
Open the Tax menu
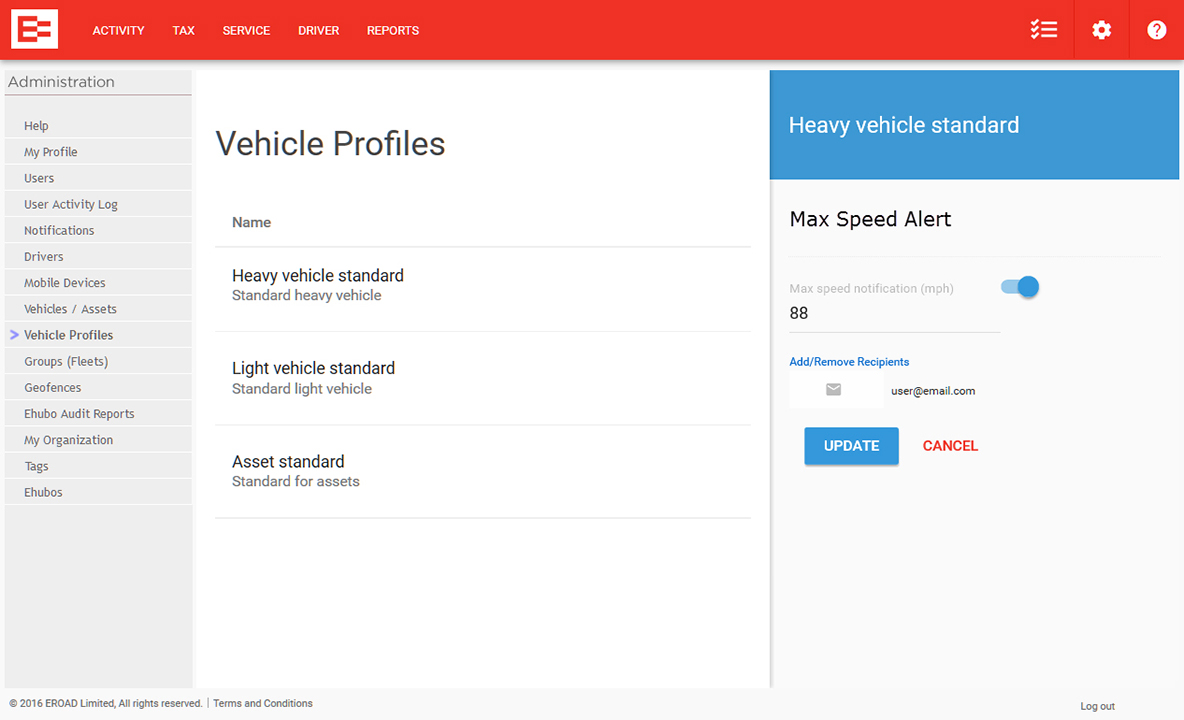[x=183, y=31]
